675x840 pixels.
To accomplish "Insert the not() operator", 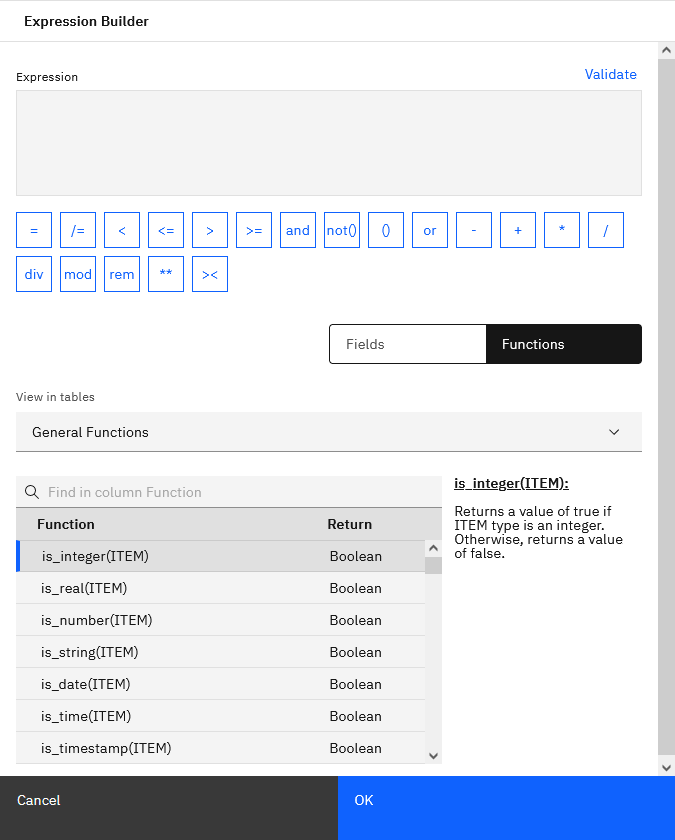I will 341,230.
